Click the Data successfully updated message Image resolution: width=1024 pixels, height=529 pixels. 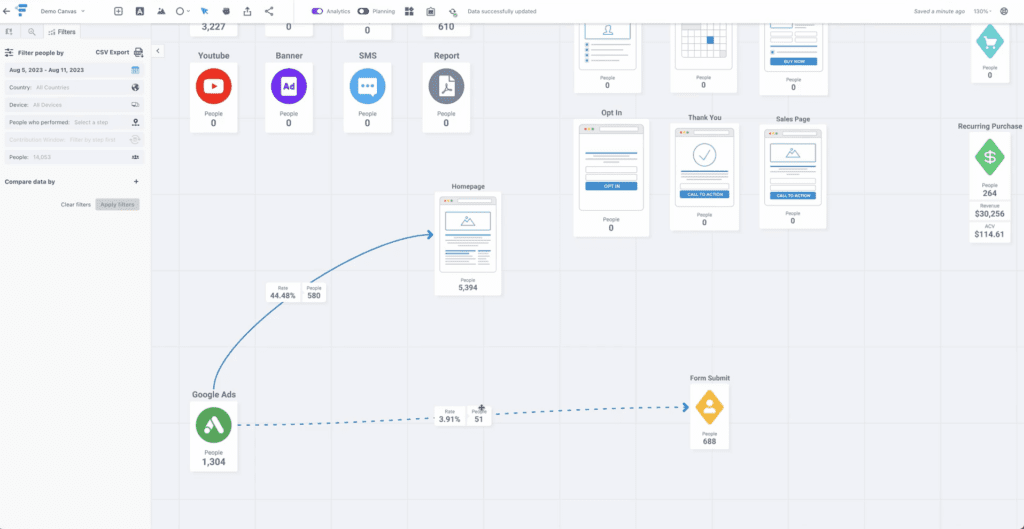click(x=502, y=12)
